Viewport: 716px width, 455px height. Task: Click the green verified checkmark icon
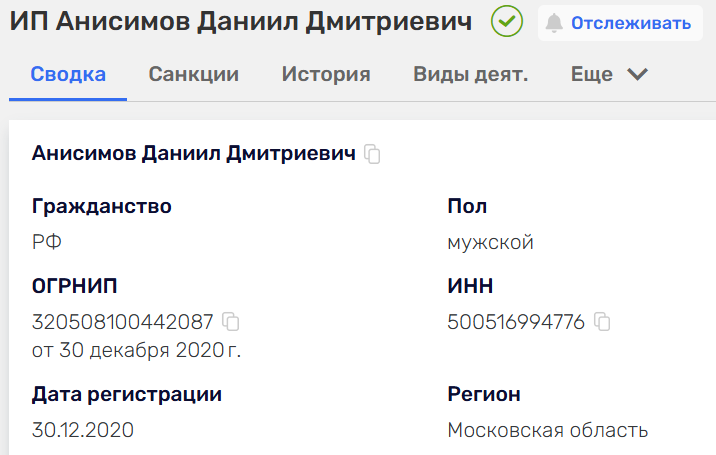tap(507, 22)
